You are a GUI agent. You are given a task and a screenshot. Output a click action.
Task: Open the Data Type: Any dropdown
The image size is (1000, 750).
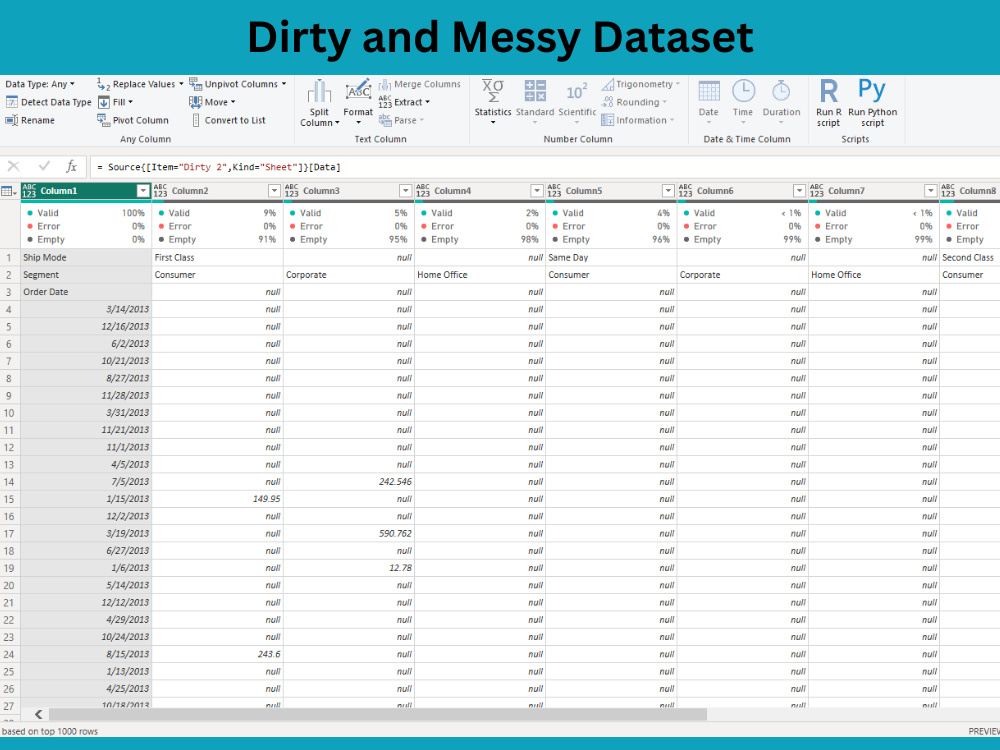pos(40,84)
